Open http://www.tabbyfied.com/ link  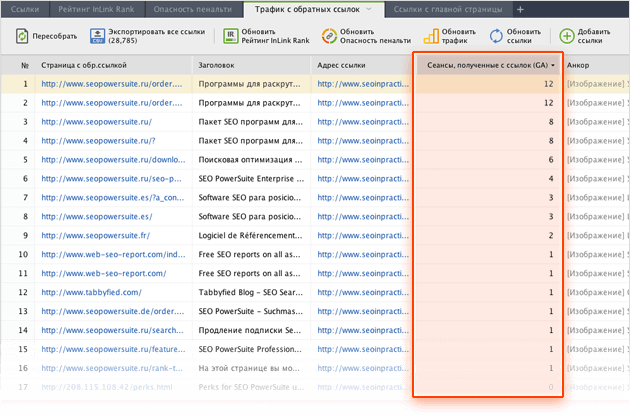[91, 292]
